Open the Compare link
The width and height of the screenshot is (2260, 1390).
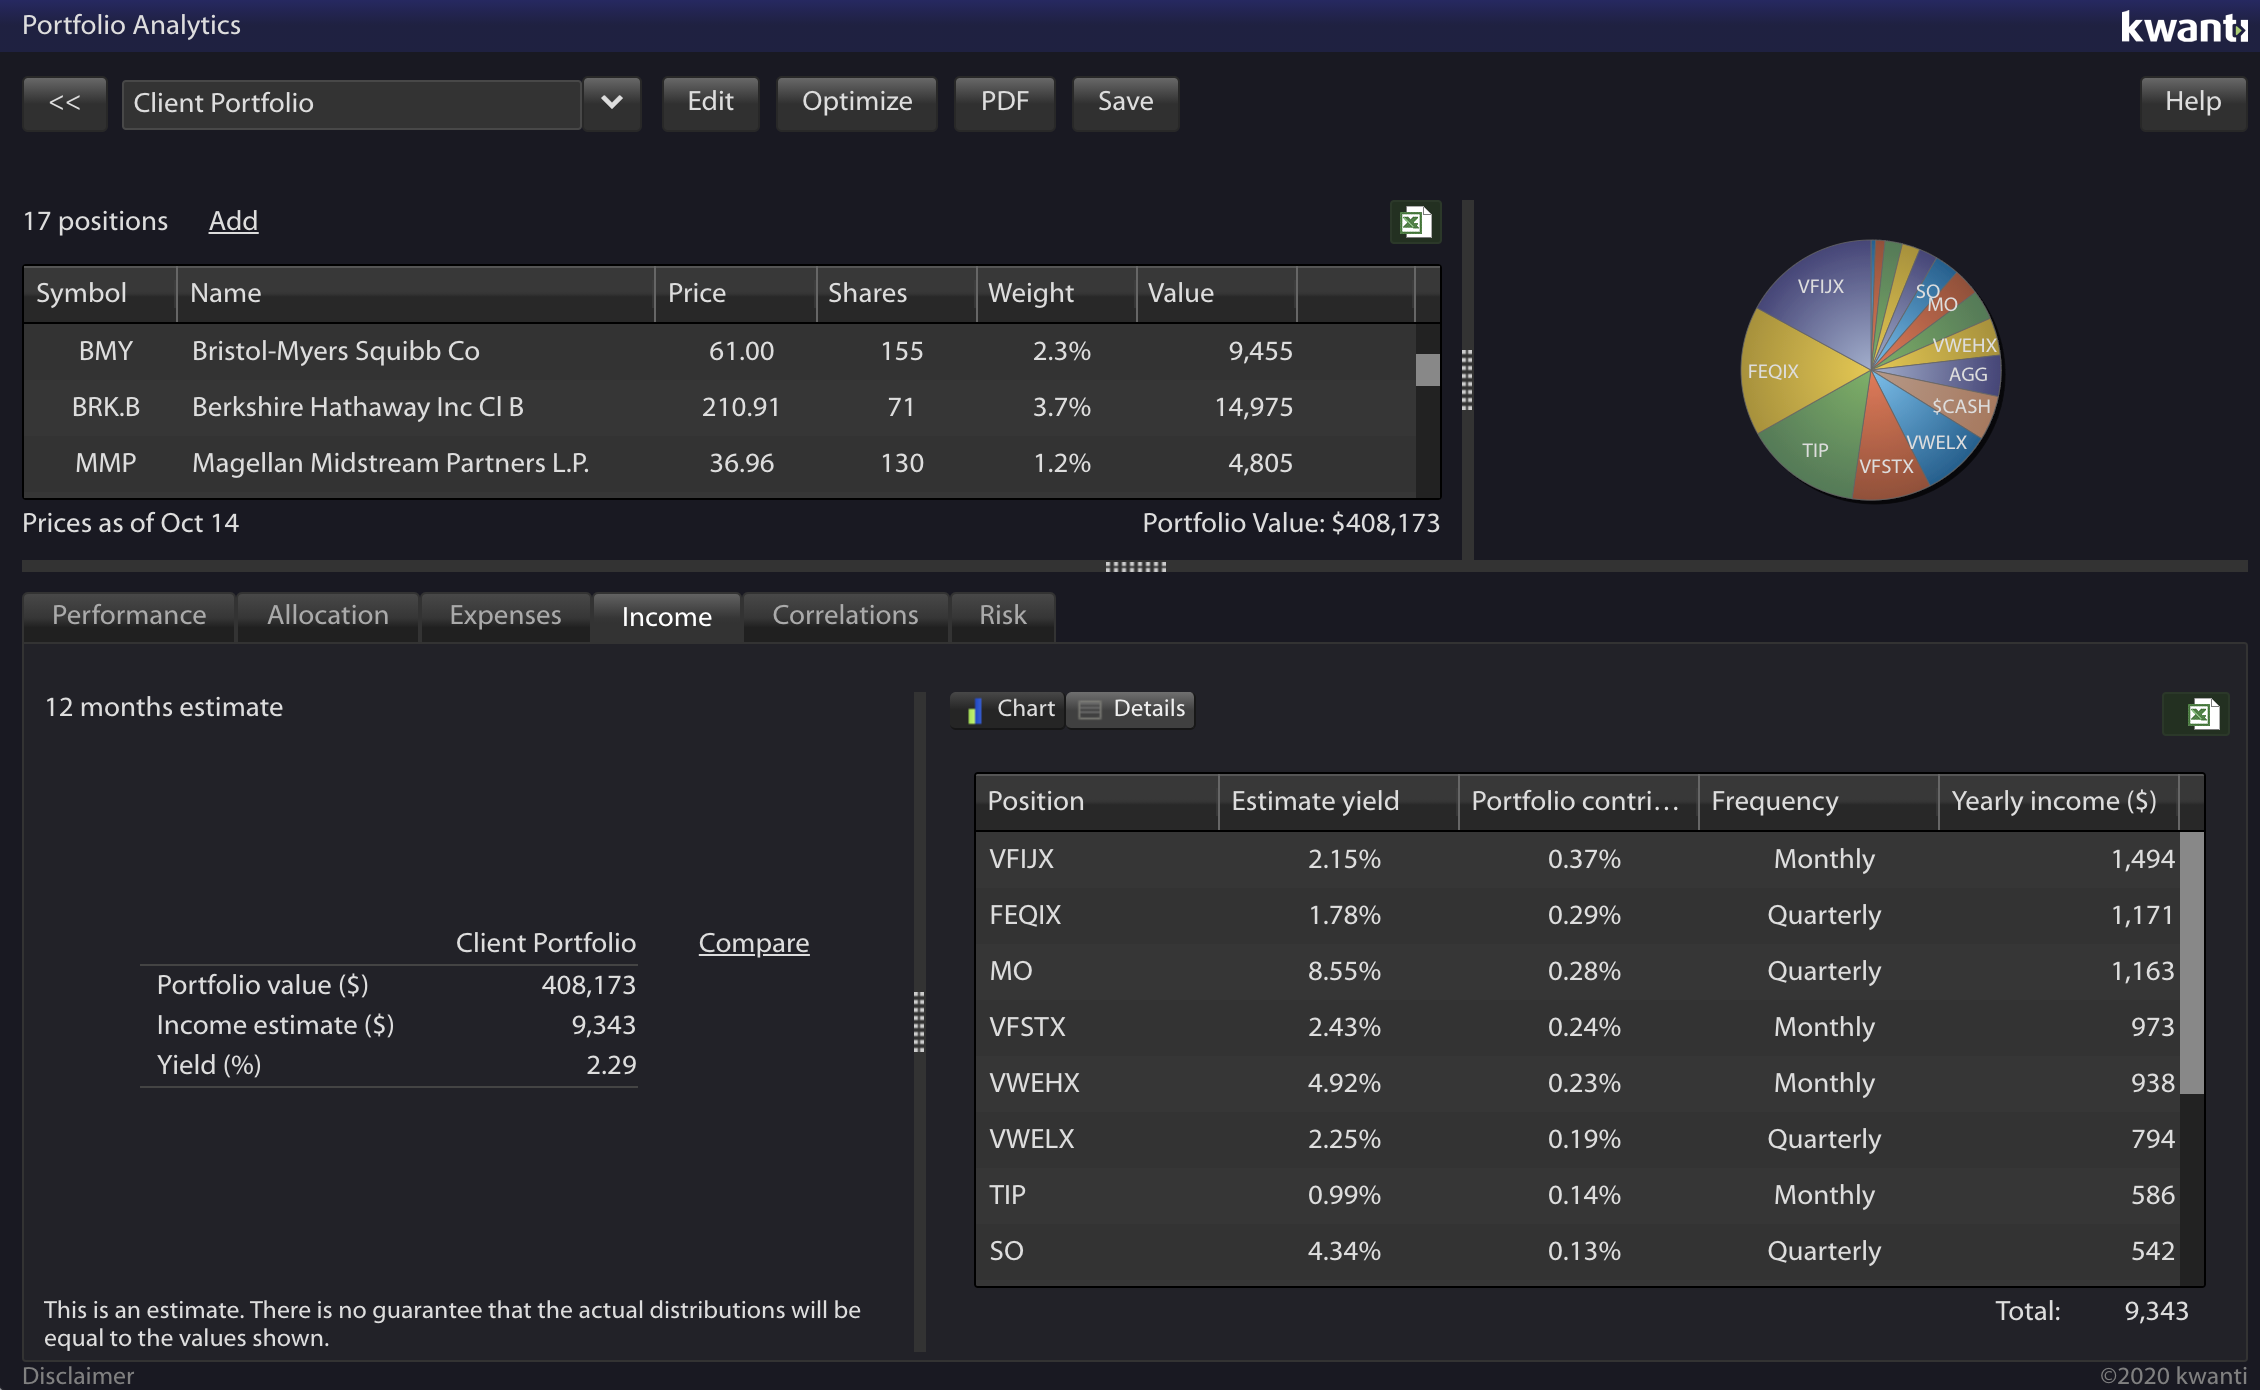click(753, 943)
